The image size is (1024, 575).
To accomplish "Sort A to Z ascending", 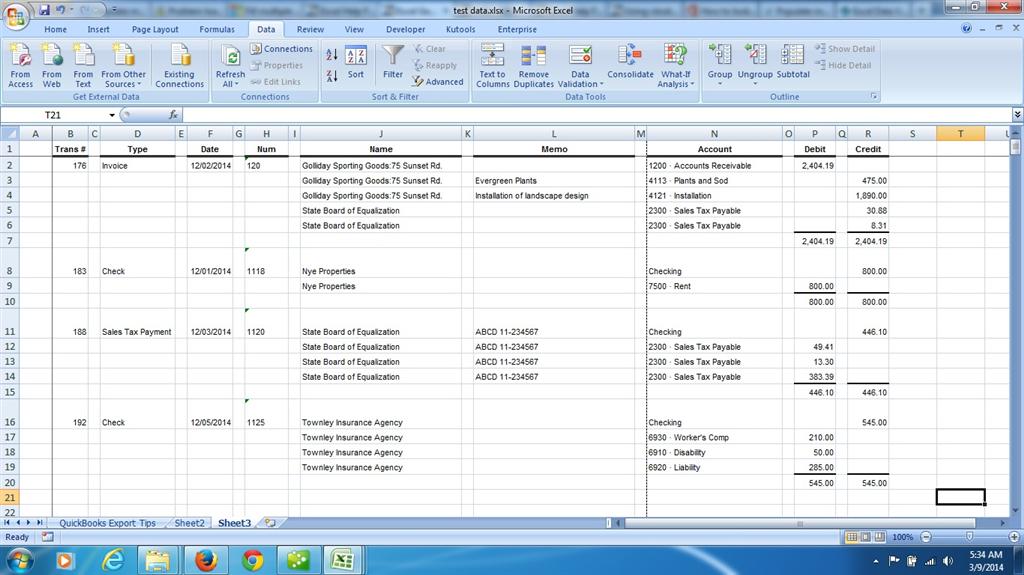I will (x=332, y=55).
